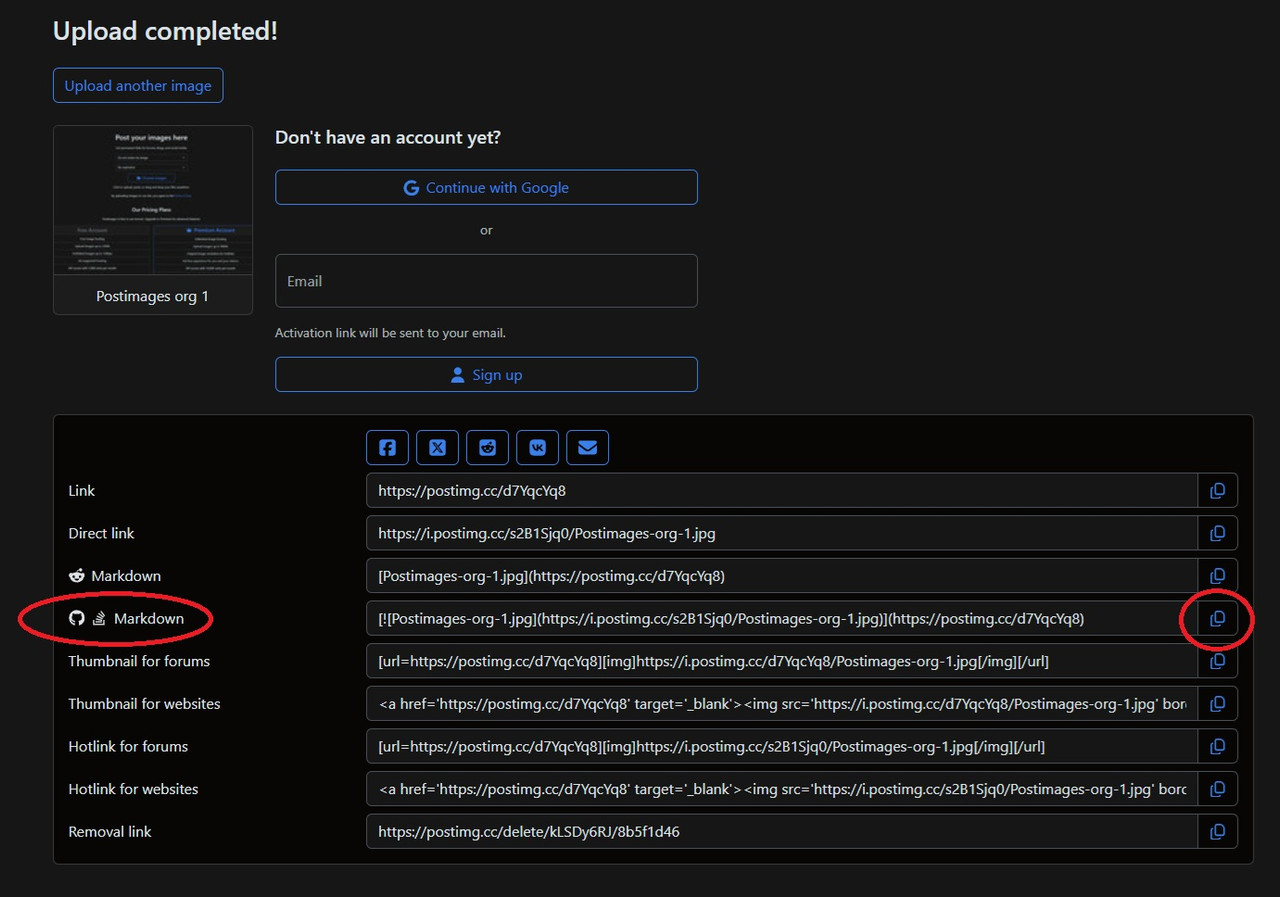This screenshot has height=897, width=1280.
Task: Copy the Removal link
Action: pyautogui.click(x=1217, y=831)
